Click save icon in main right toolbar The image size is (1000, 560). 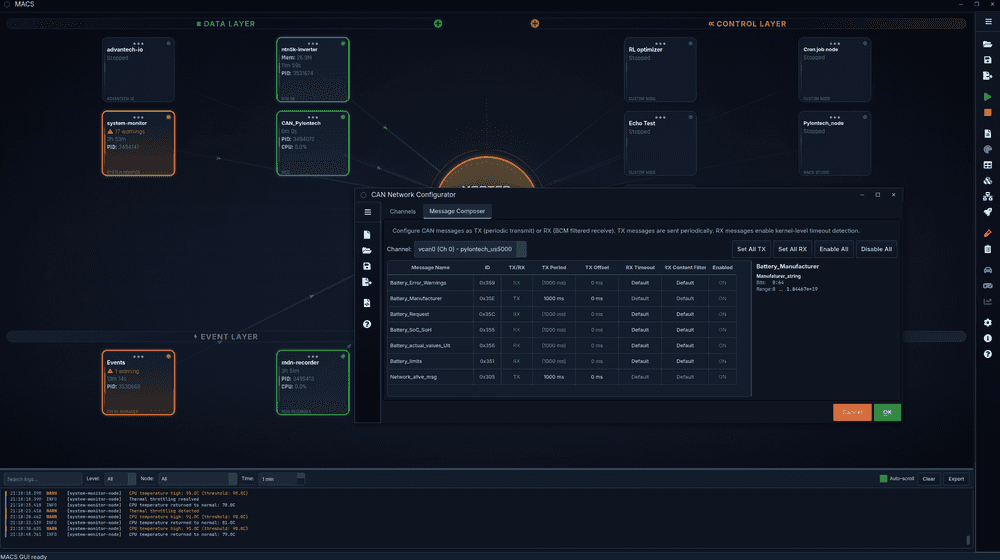coord(988,60)
